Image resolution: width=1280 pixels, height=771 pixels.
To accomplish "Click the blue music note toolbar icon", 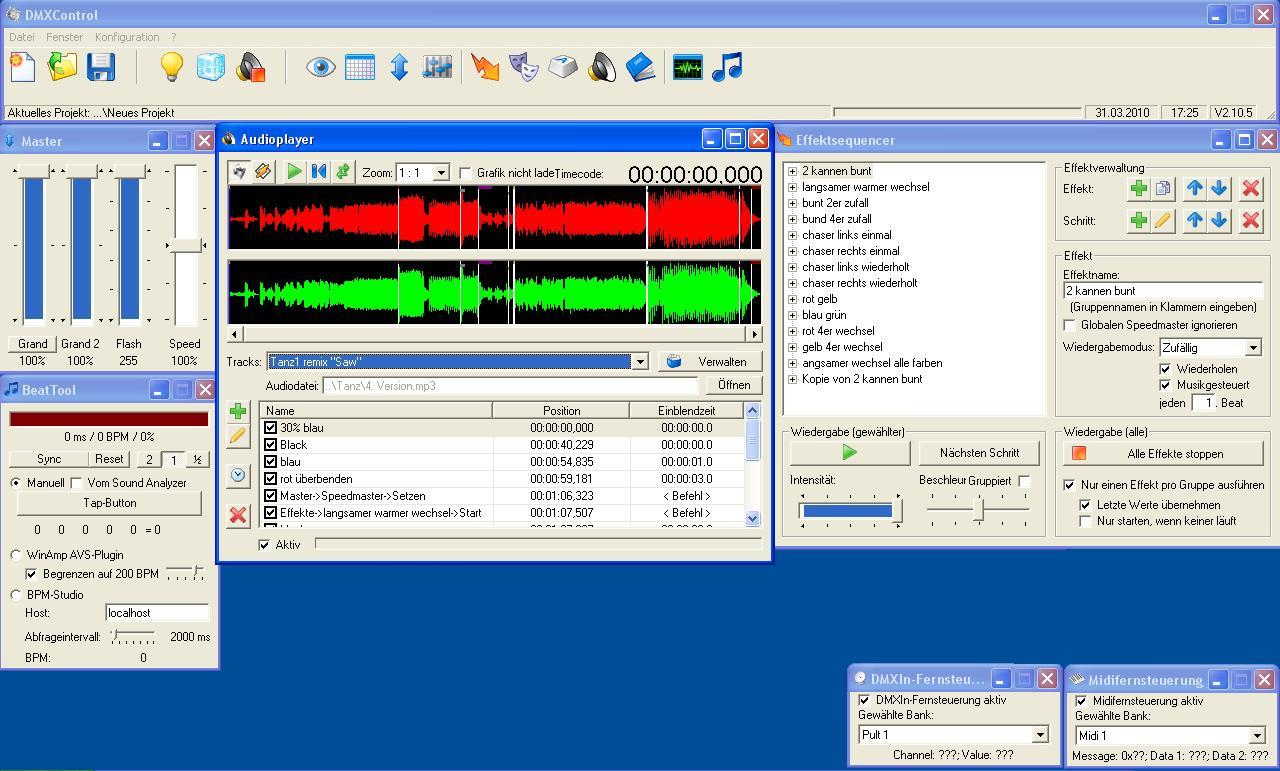I will click(727, 67).
